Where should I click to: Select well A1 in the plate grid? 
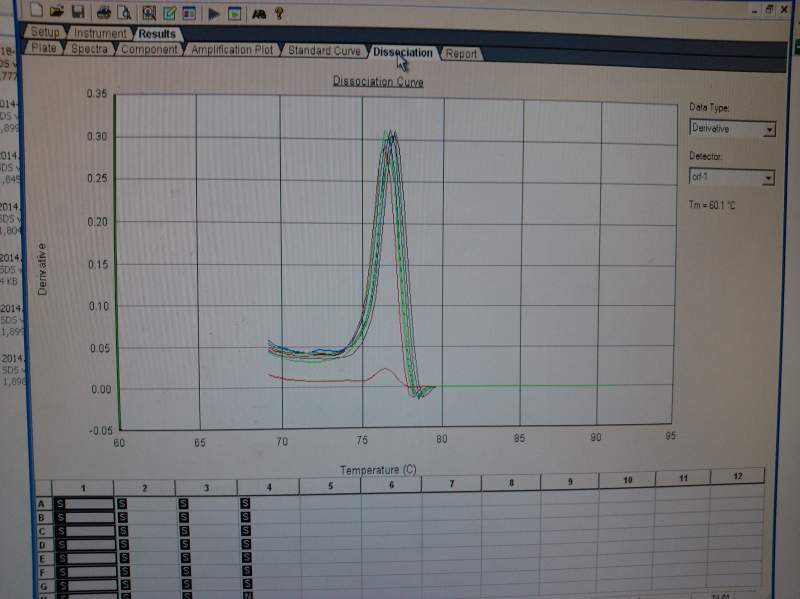click(x=84, y=504)
